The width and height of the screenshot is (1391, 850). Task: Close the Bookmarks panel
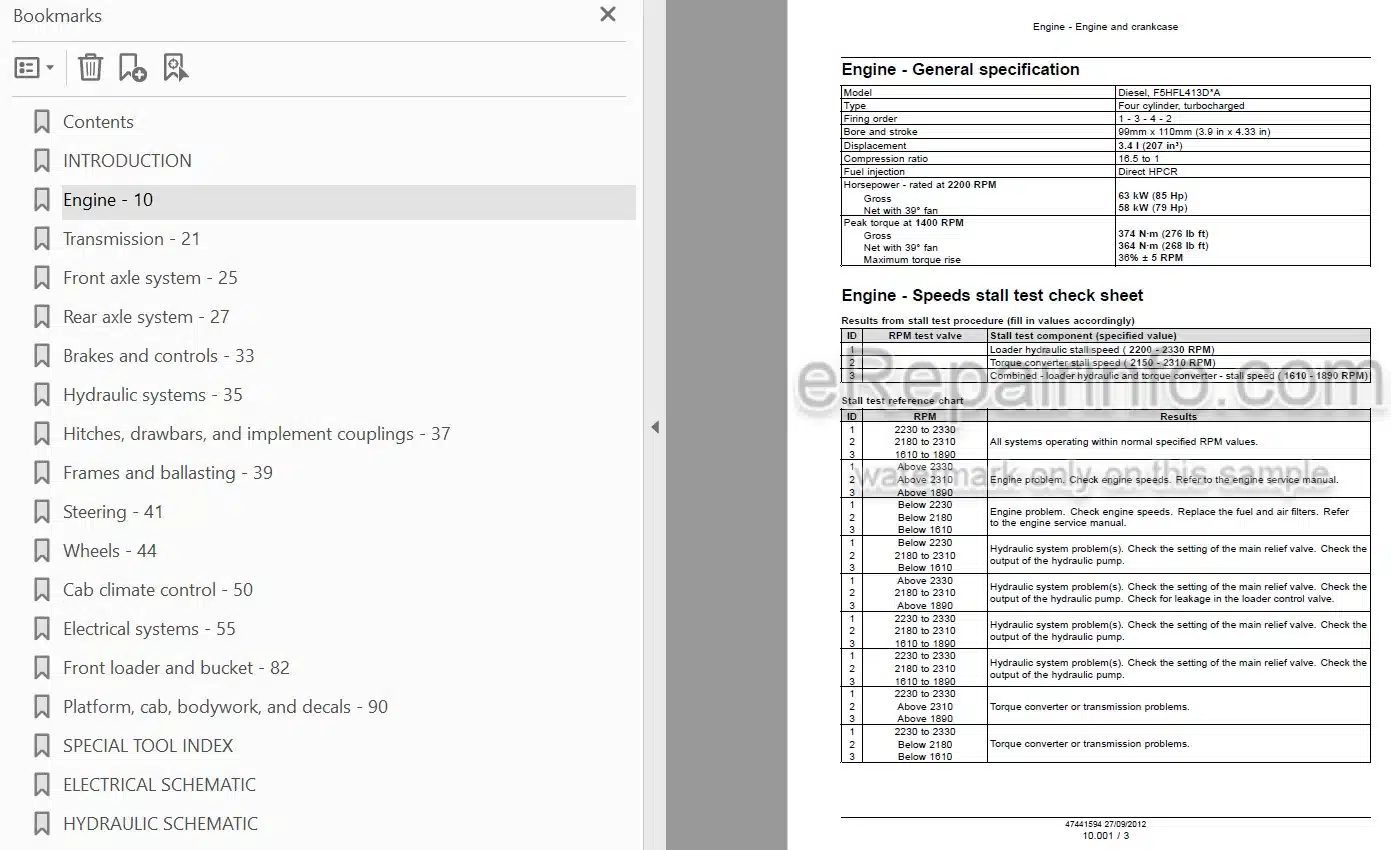pyautogui.click(x=607, y=15)
